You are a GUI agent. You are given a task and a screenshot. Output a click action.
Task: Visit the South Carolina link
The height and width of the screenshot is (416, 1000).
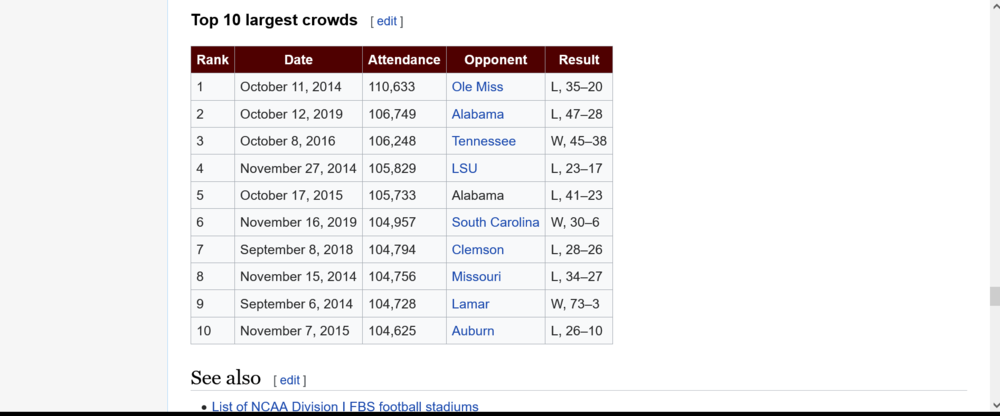495,222
